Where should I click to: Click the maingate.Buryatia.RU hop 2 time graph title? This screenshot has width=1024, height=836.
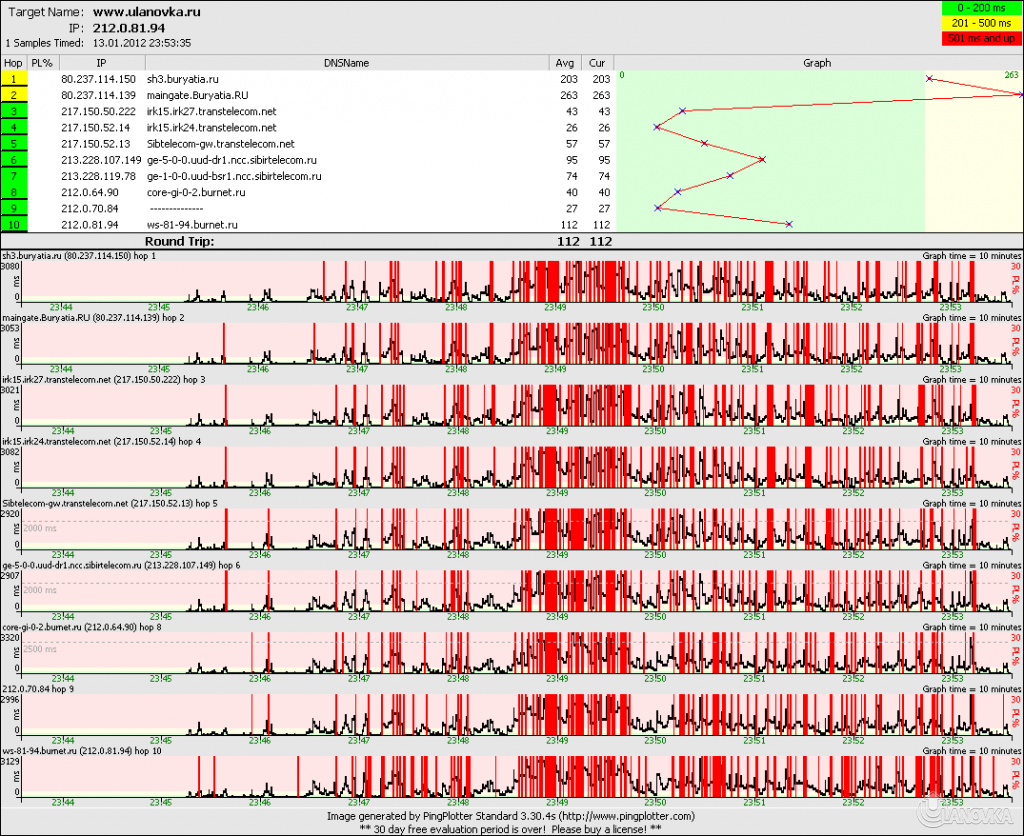107,317
